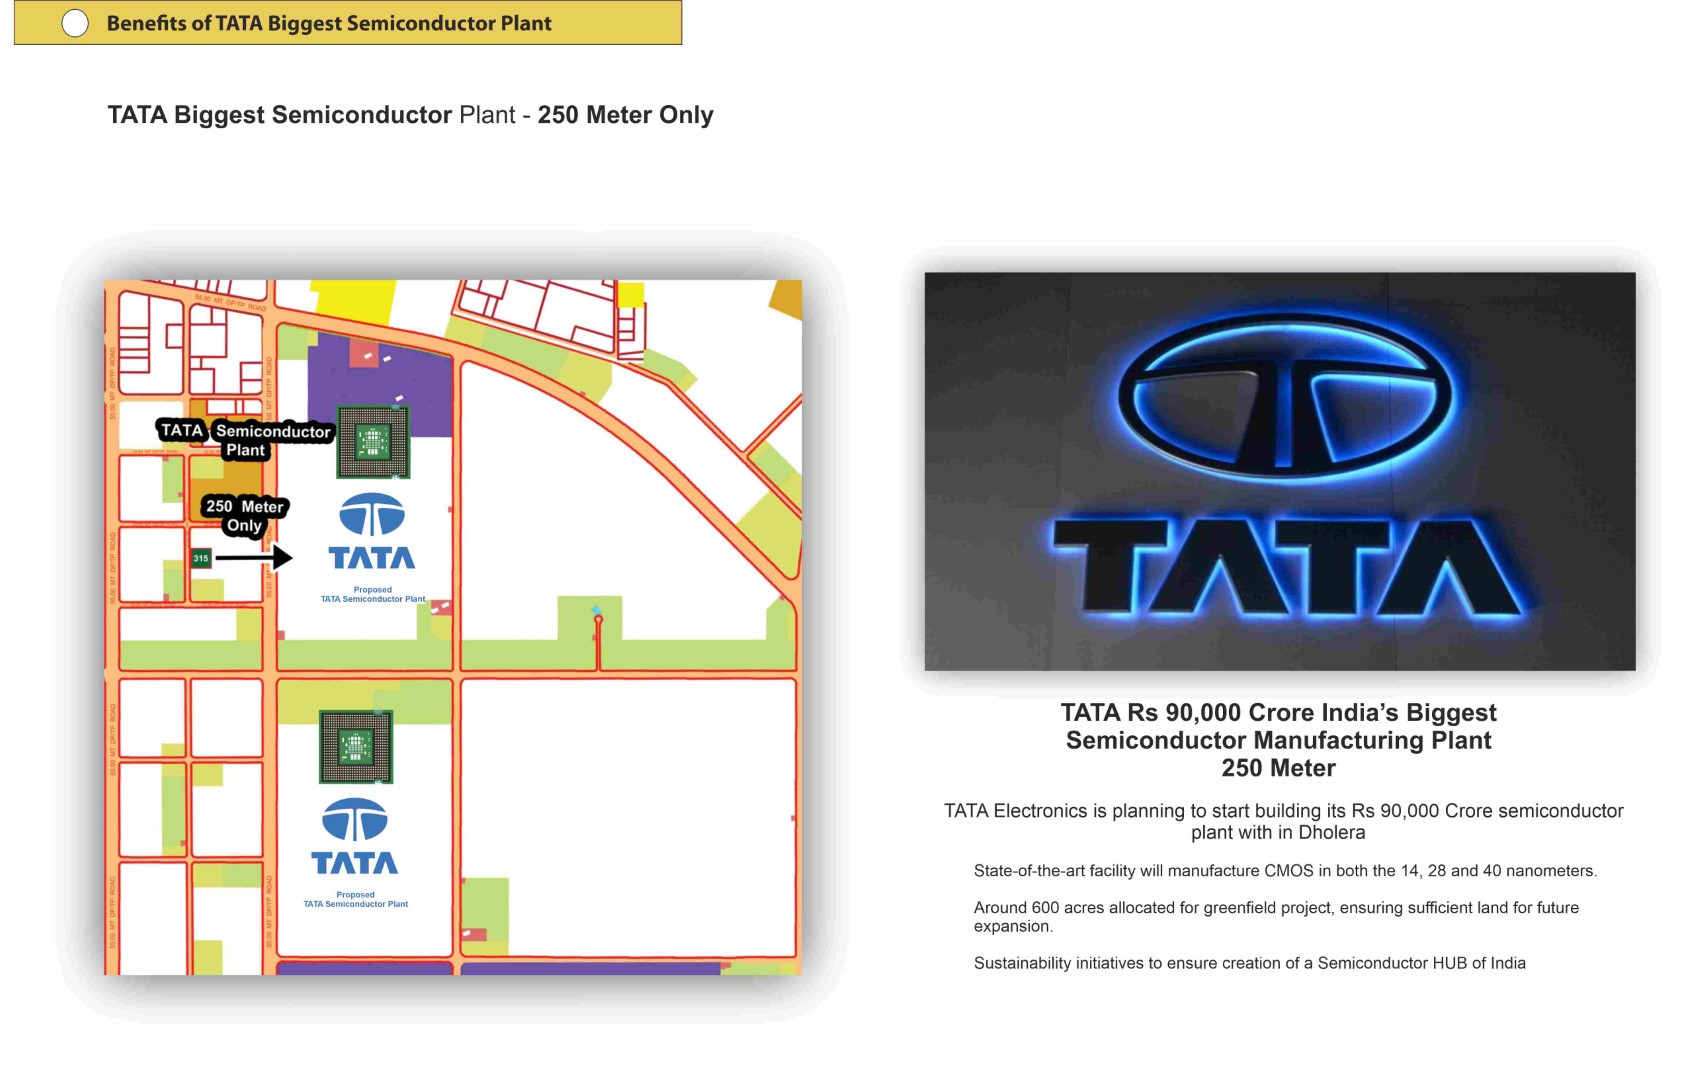Image resolution: width=1696 pixels, height=1080 pixels.
Task: Click the black 'TATA' label on the map
Action: (182, 430)
